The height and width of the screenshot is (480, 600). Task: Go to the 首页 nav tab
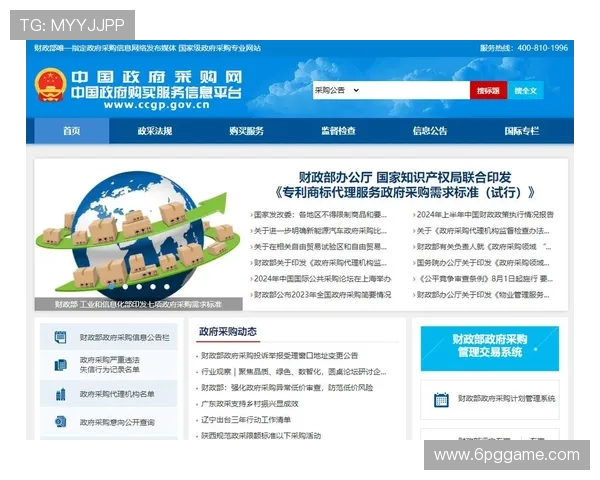pyautogui.click(x=72, y=131)
